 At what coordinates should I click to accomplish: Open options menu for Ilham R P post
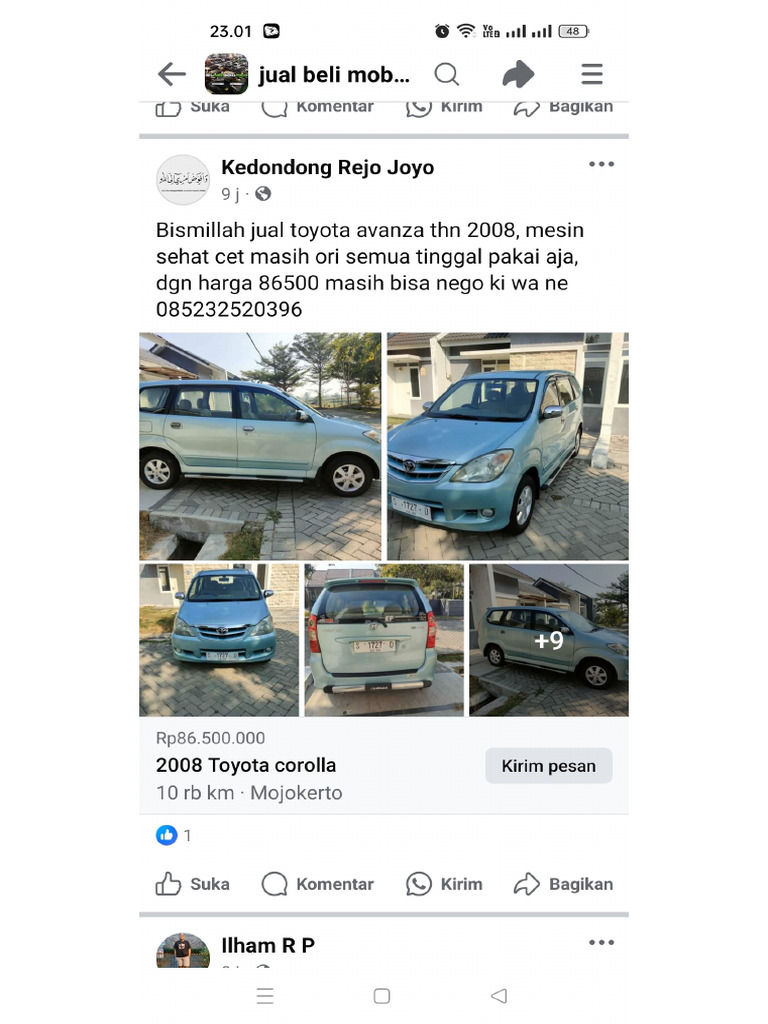601,942
